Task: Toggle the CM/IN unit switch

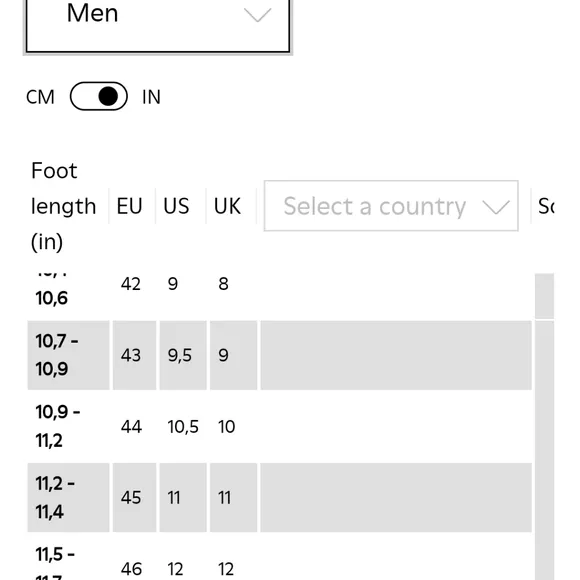Action: tap(99, 97)
